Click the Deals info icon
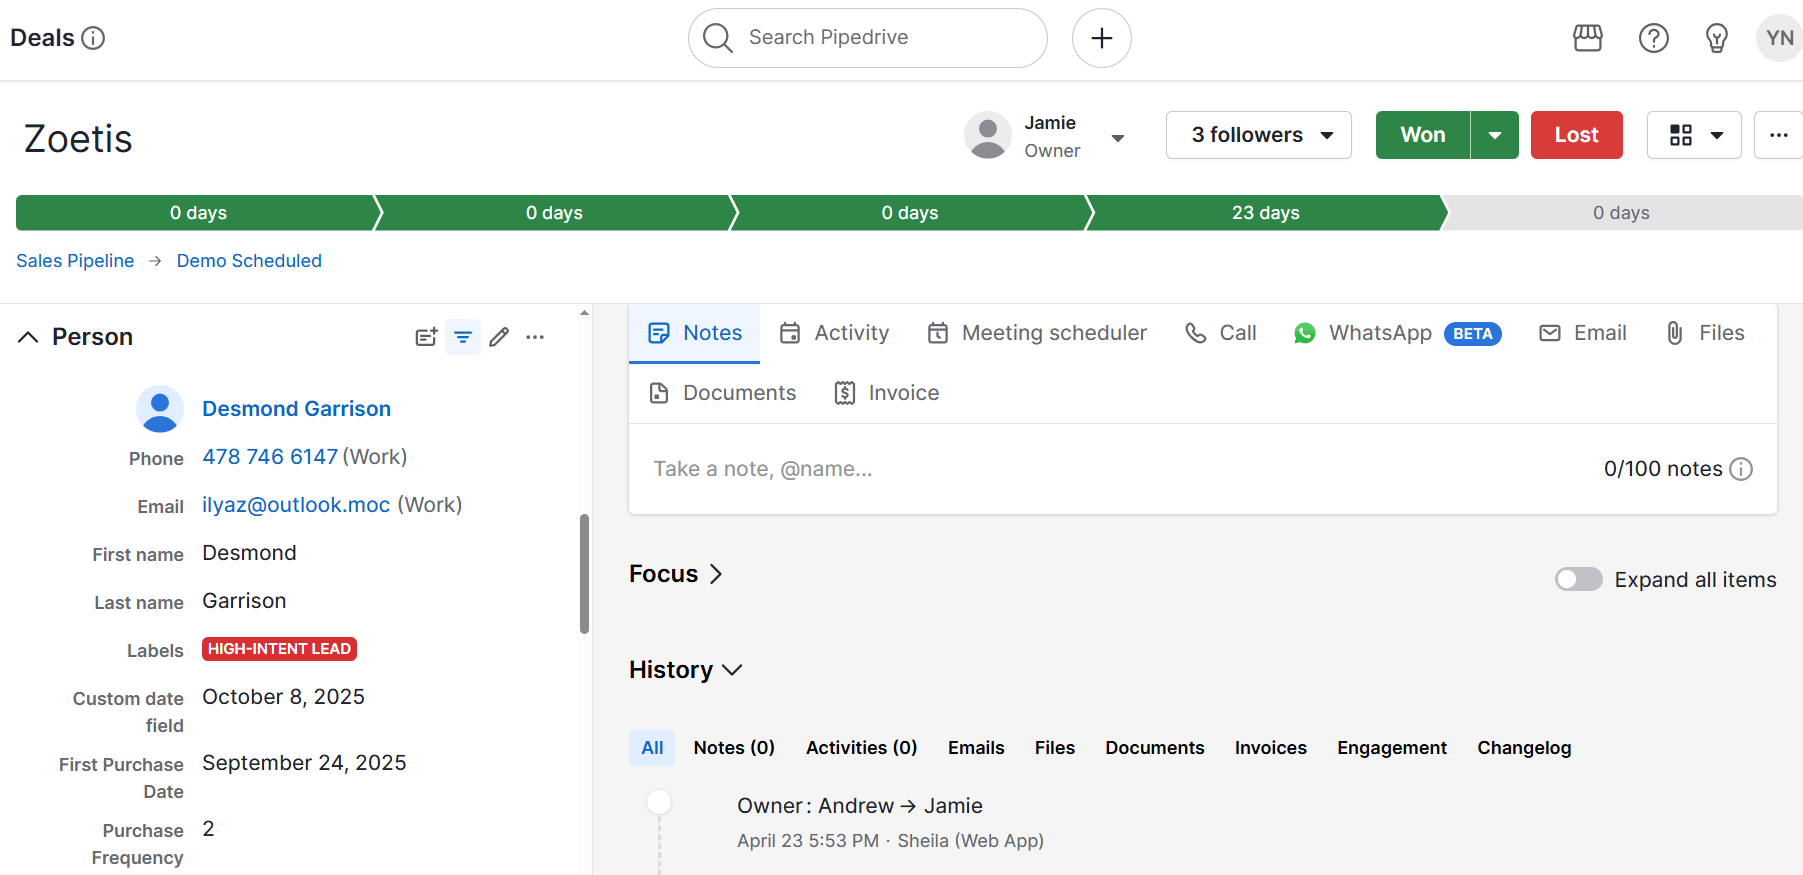The image size is (1803, 875). (93, 38)
